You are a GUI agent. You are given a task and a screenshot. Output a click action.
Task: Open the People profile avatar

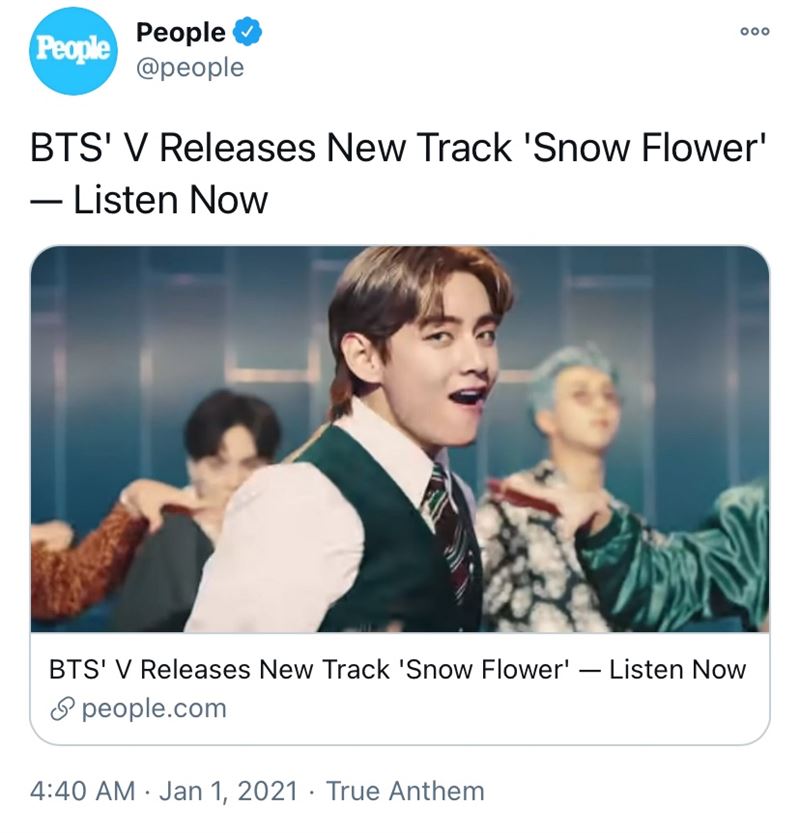point(72,50)
